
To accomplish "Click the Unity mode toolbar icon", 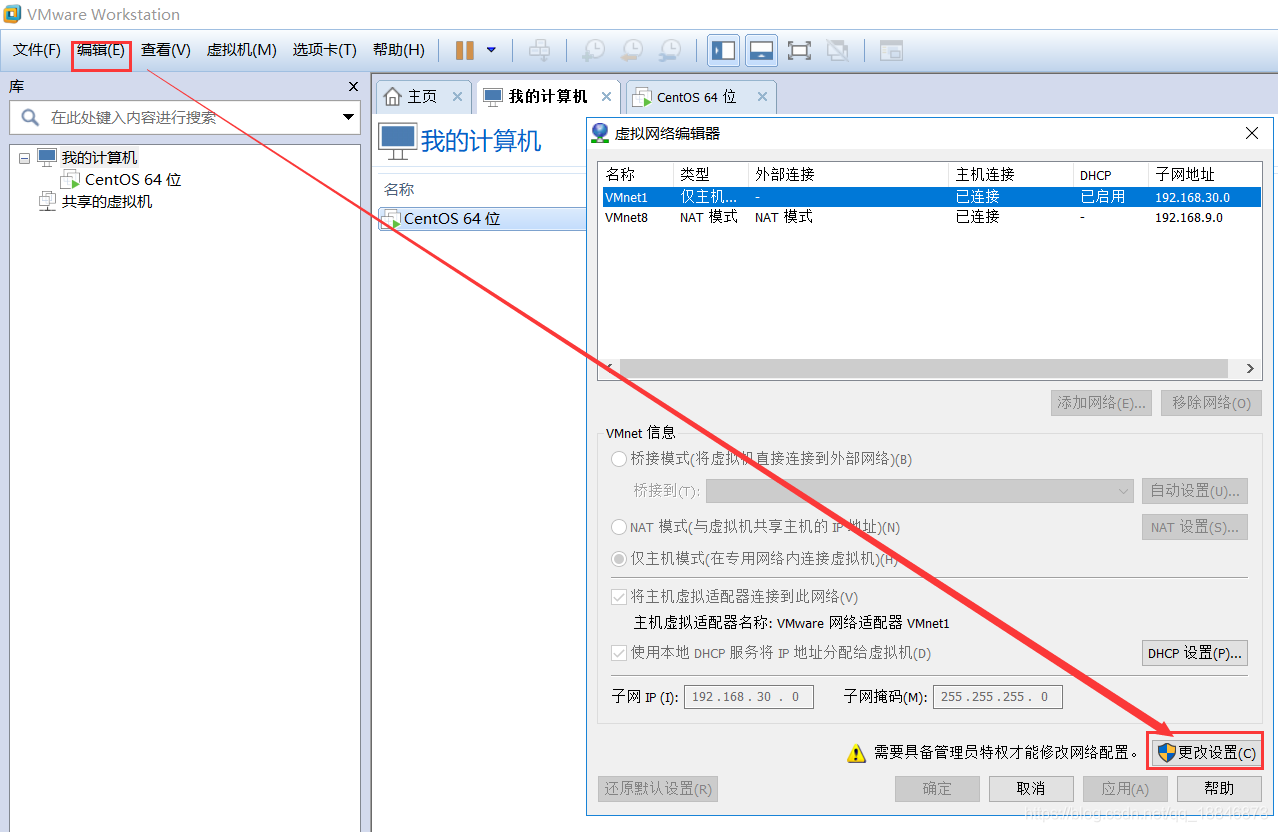I will (838, 50).
